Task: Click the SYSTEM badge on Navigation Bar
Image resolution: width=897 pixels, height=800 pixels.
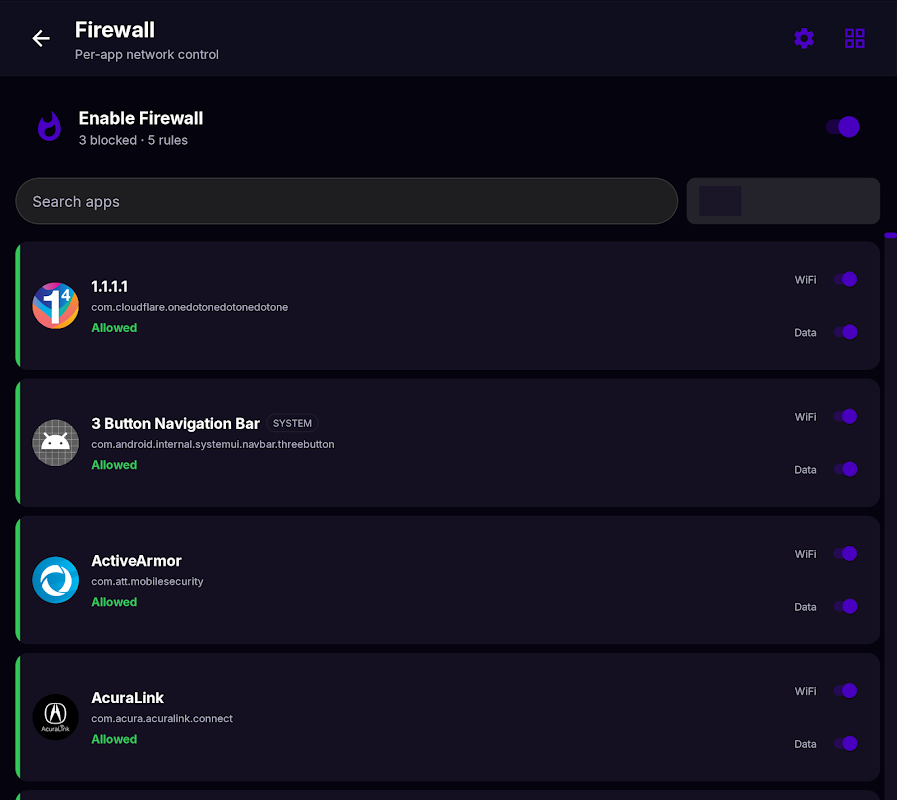Action: click(x=292, y=423)
